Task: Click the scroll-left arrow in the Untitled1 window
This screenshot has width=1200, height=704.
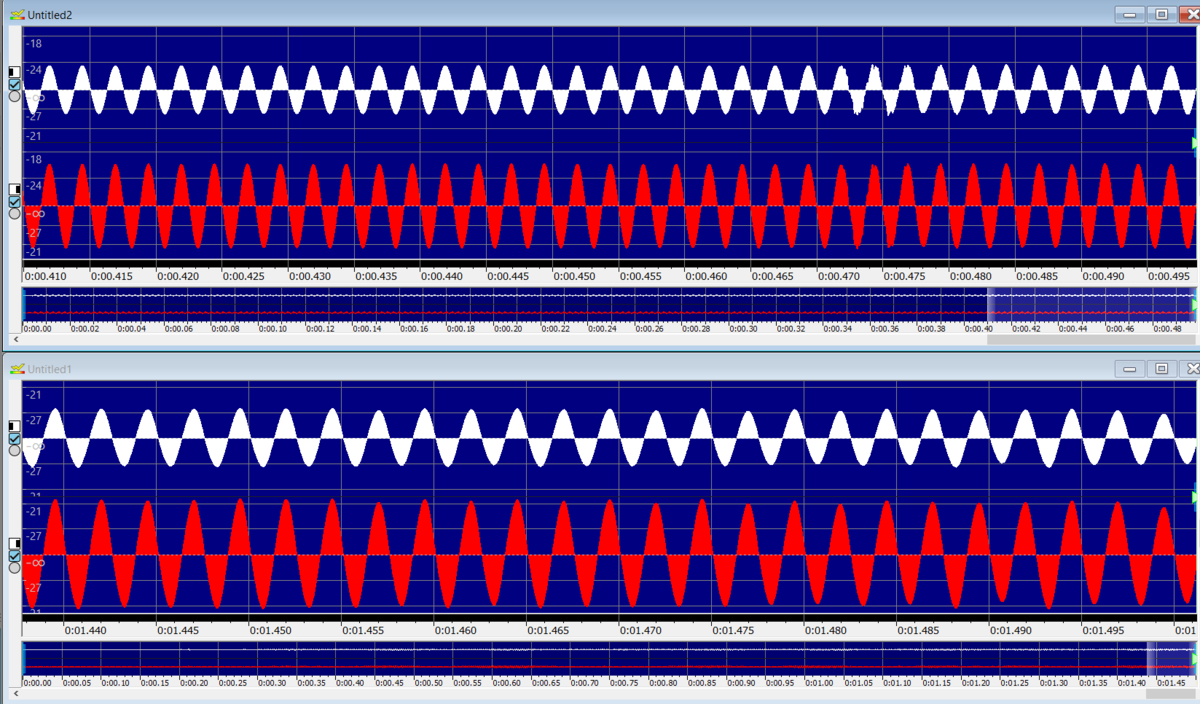Action: pos(15,693)
